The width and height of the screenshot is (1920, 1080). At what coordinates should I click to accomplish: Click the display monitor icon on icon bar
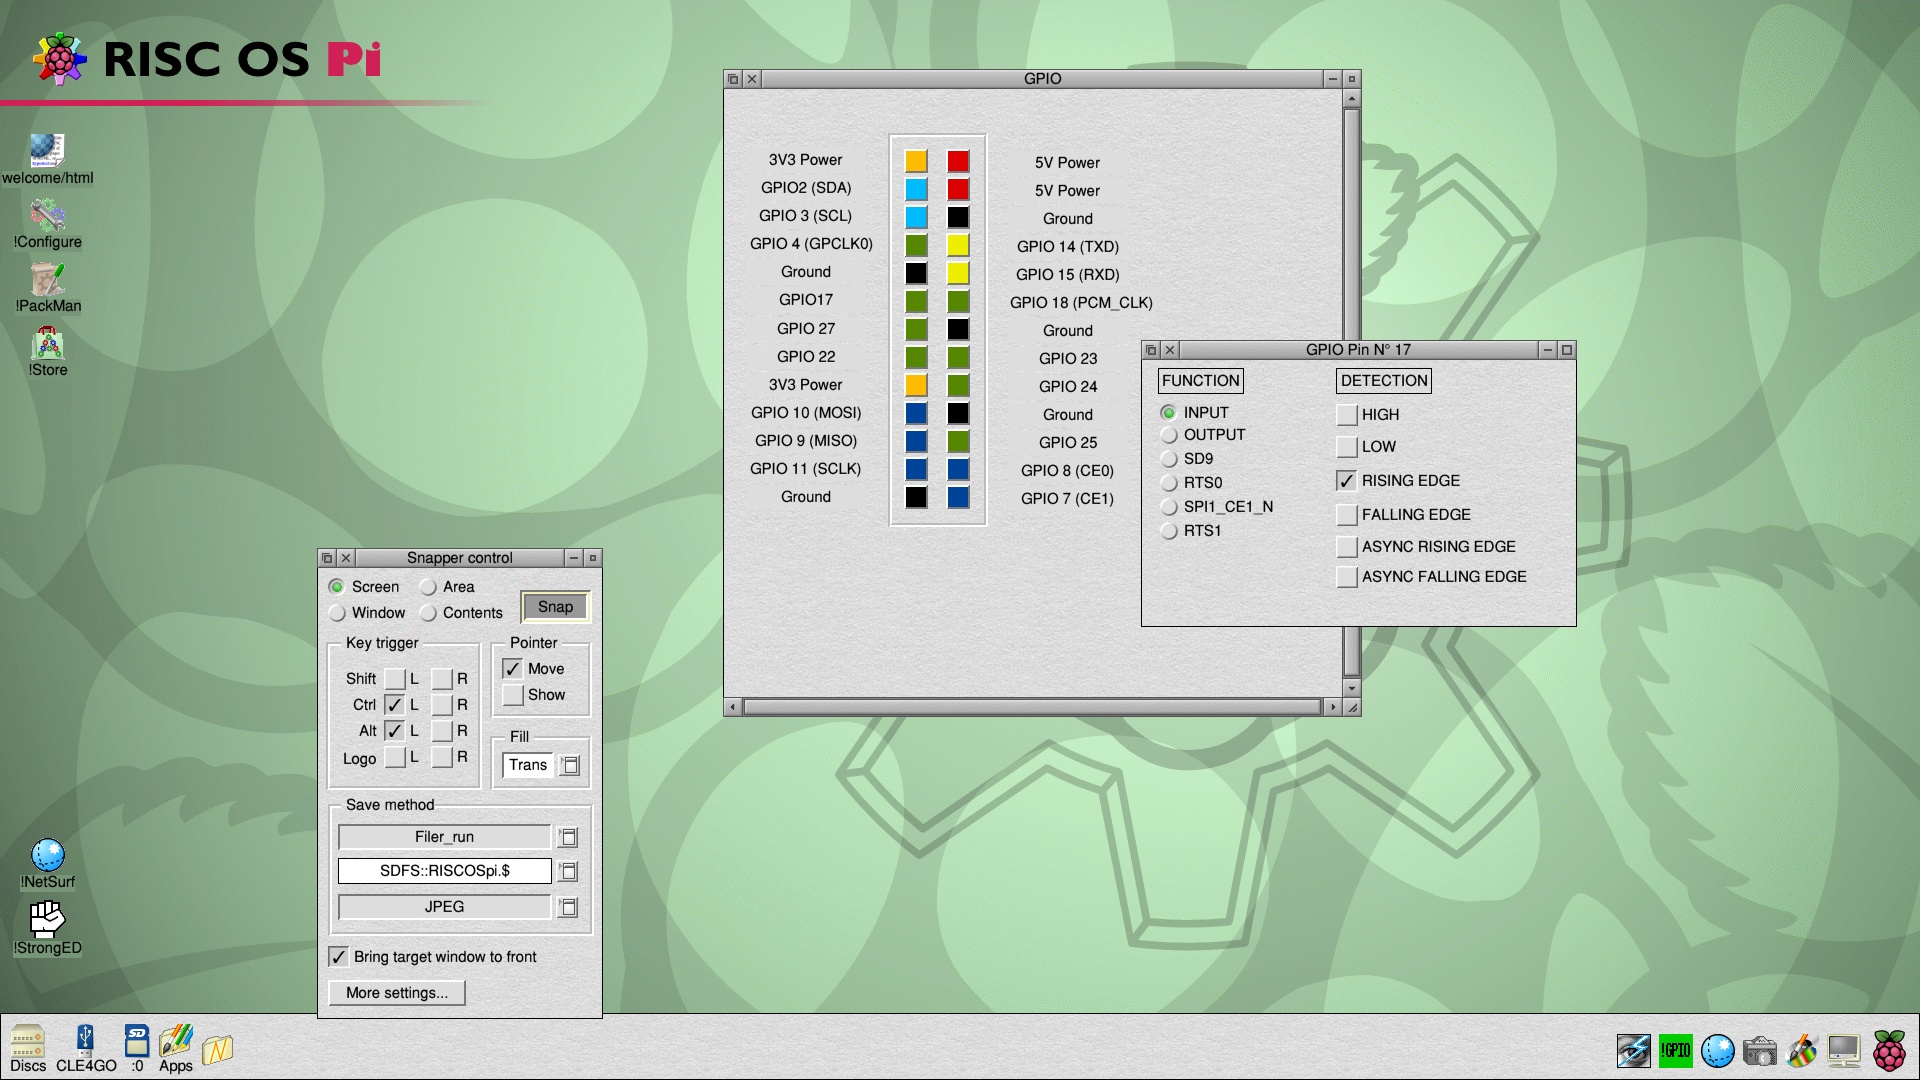pos(1843,1050)
